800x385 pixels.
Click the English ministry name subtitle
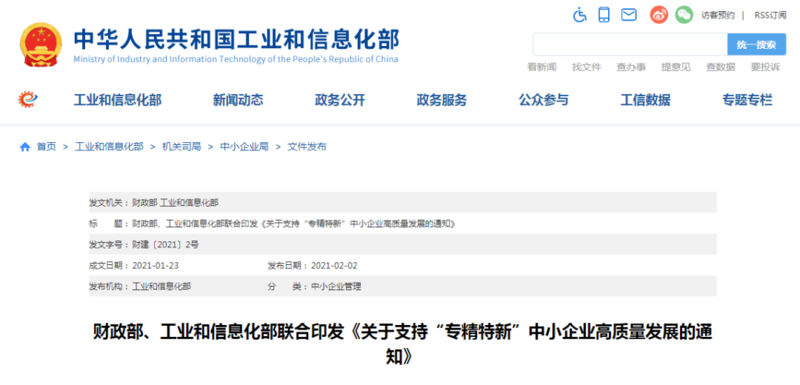(236, 59)
